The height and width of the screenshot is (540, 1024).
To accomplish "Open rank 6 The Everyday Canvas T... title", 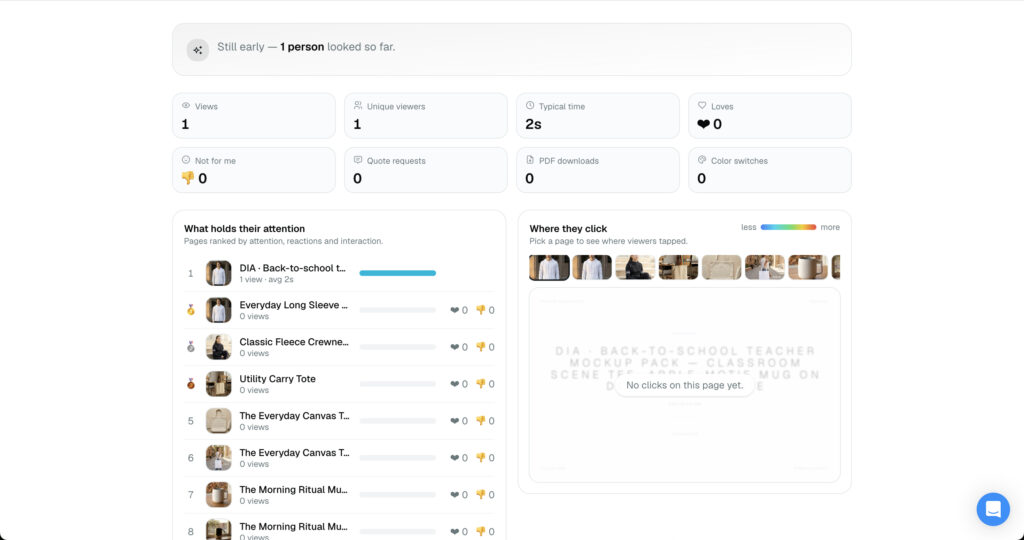I will click(294, 453).
